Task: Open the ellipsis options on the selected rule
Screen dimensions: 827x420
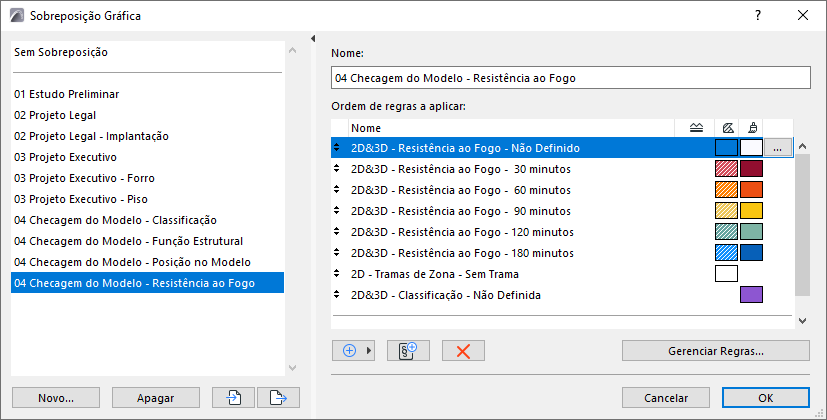Action: [x=780, y=148]
